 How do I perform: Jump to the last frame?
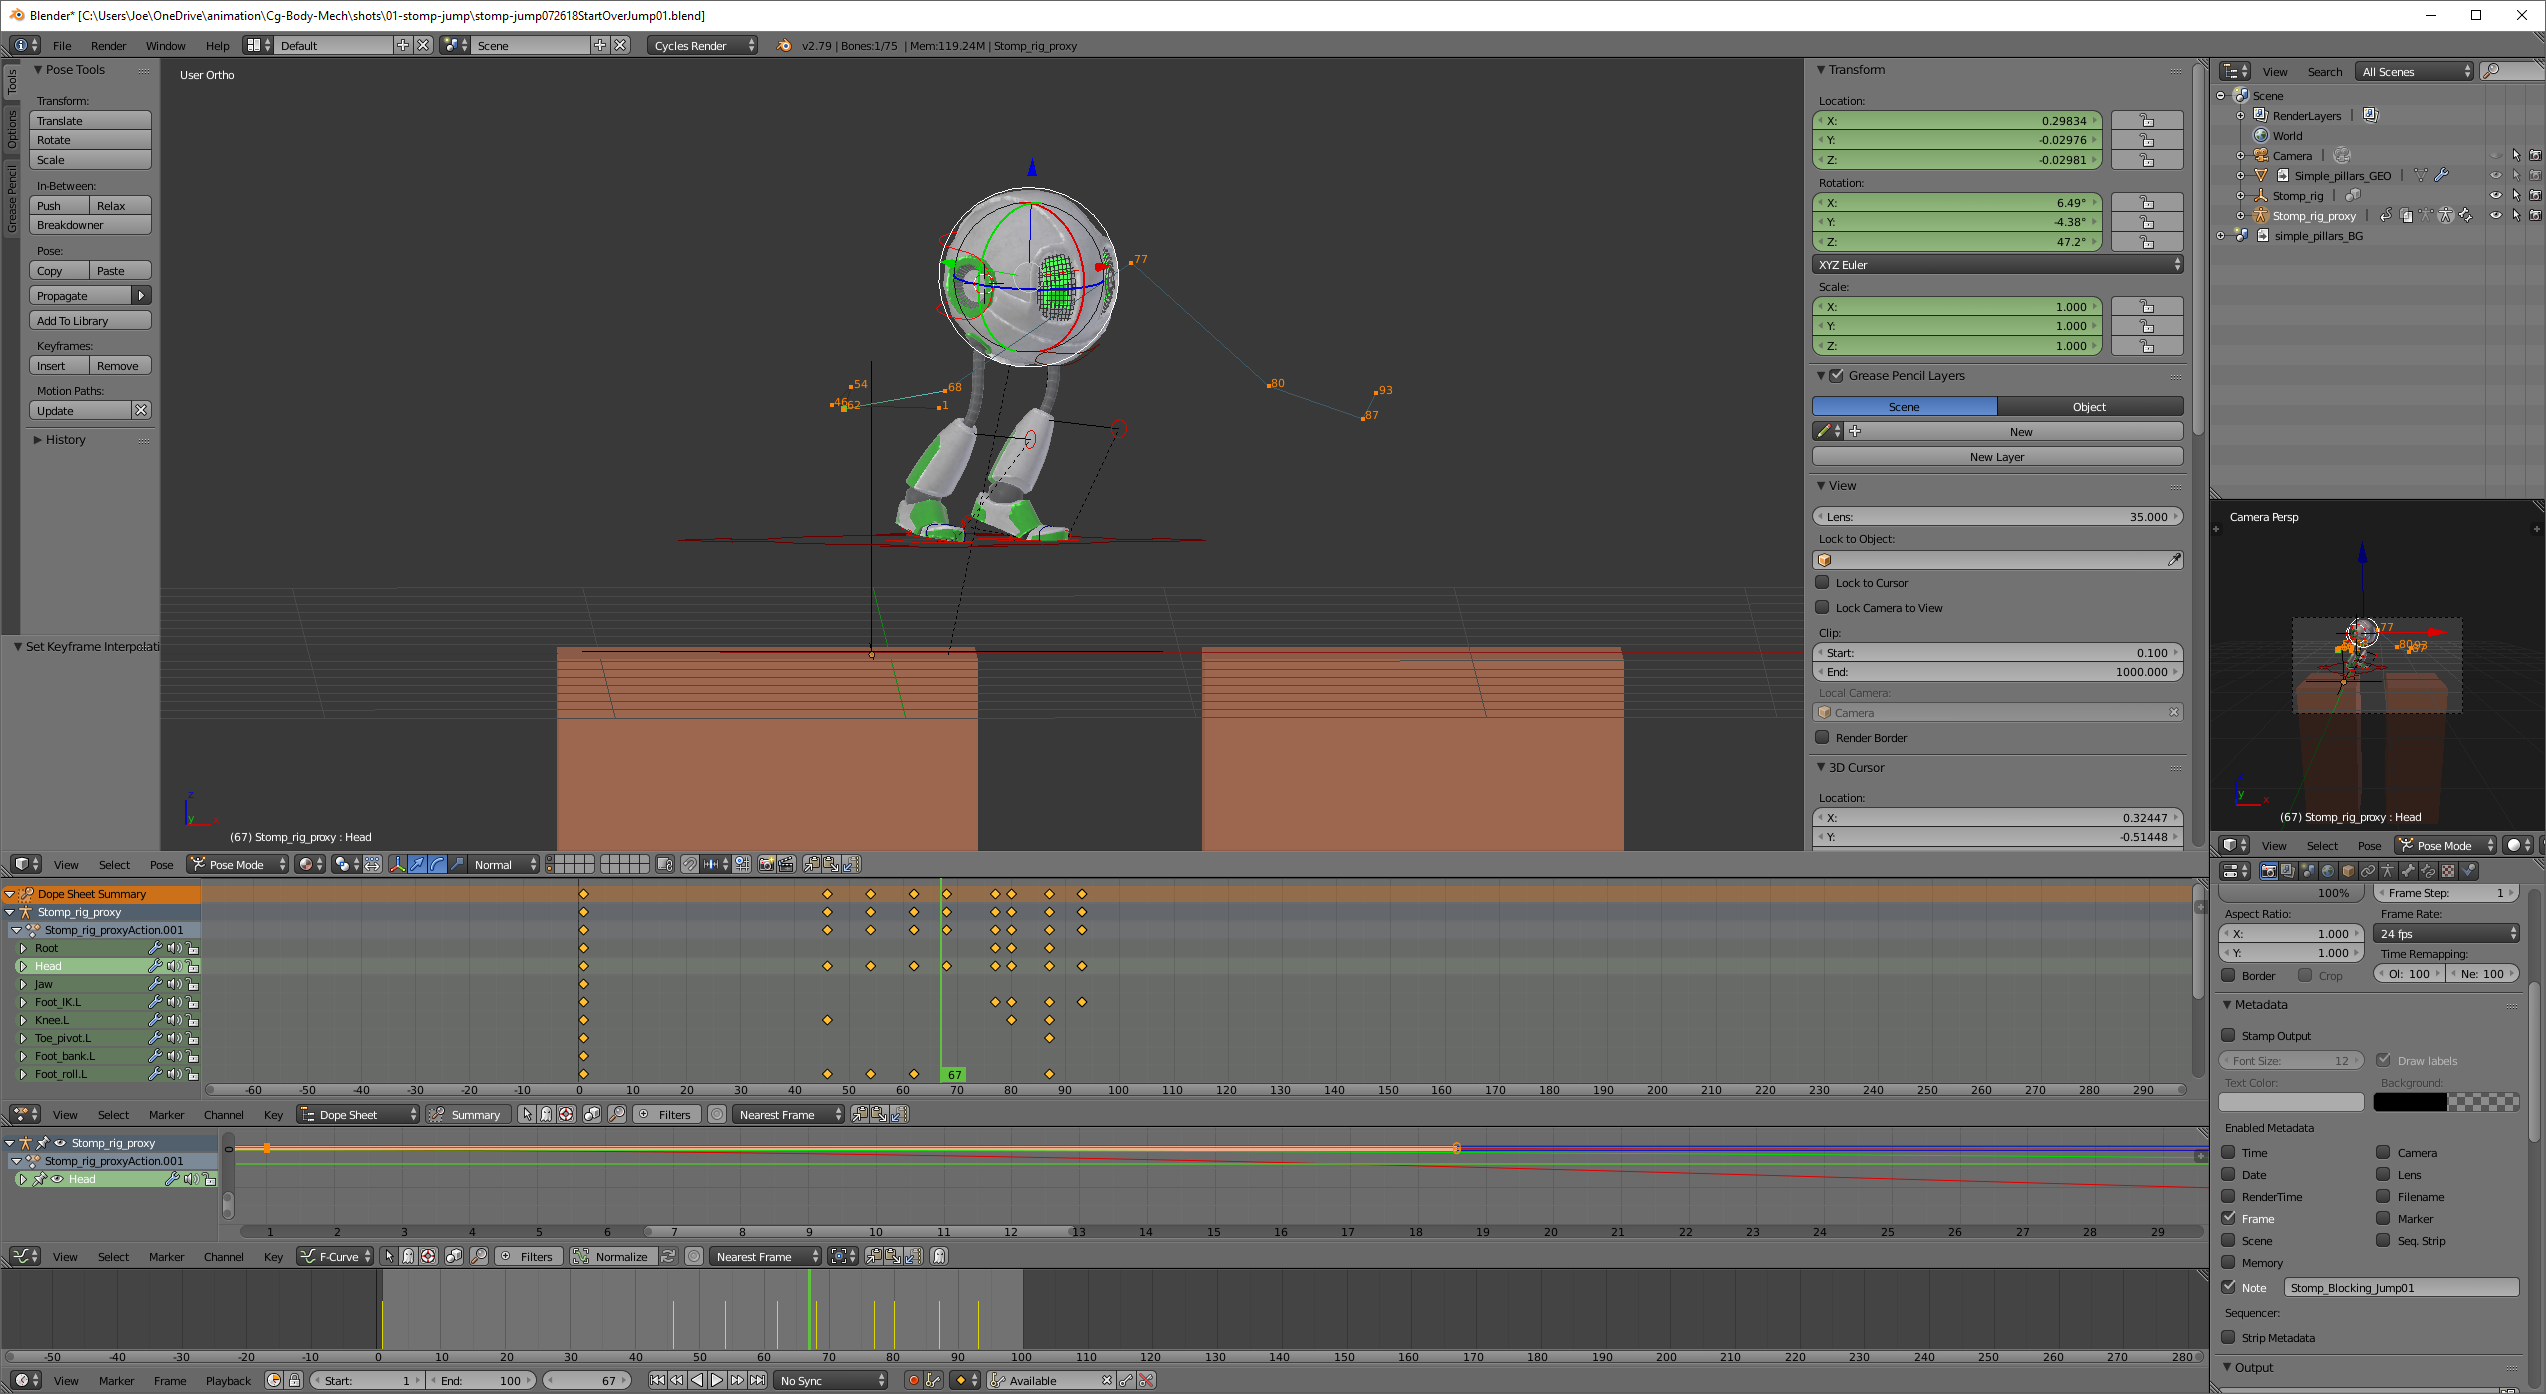click(x=758, y=1380)
